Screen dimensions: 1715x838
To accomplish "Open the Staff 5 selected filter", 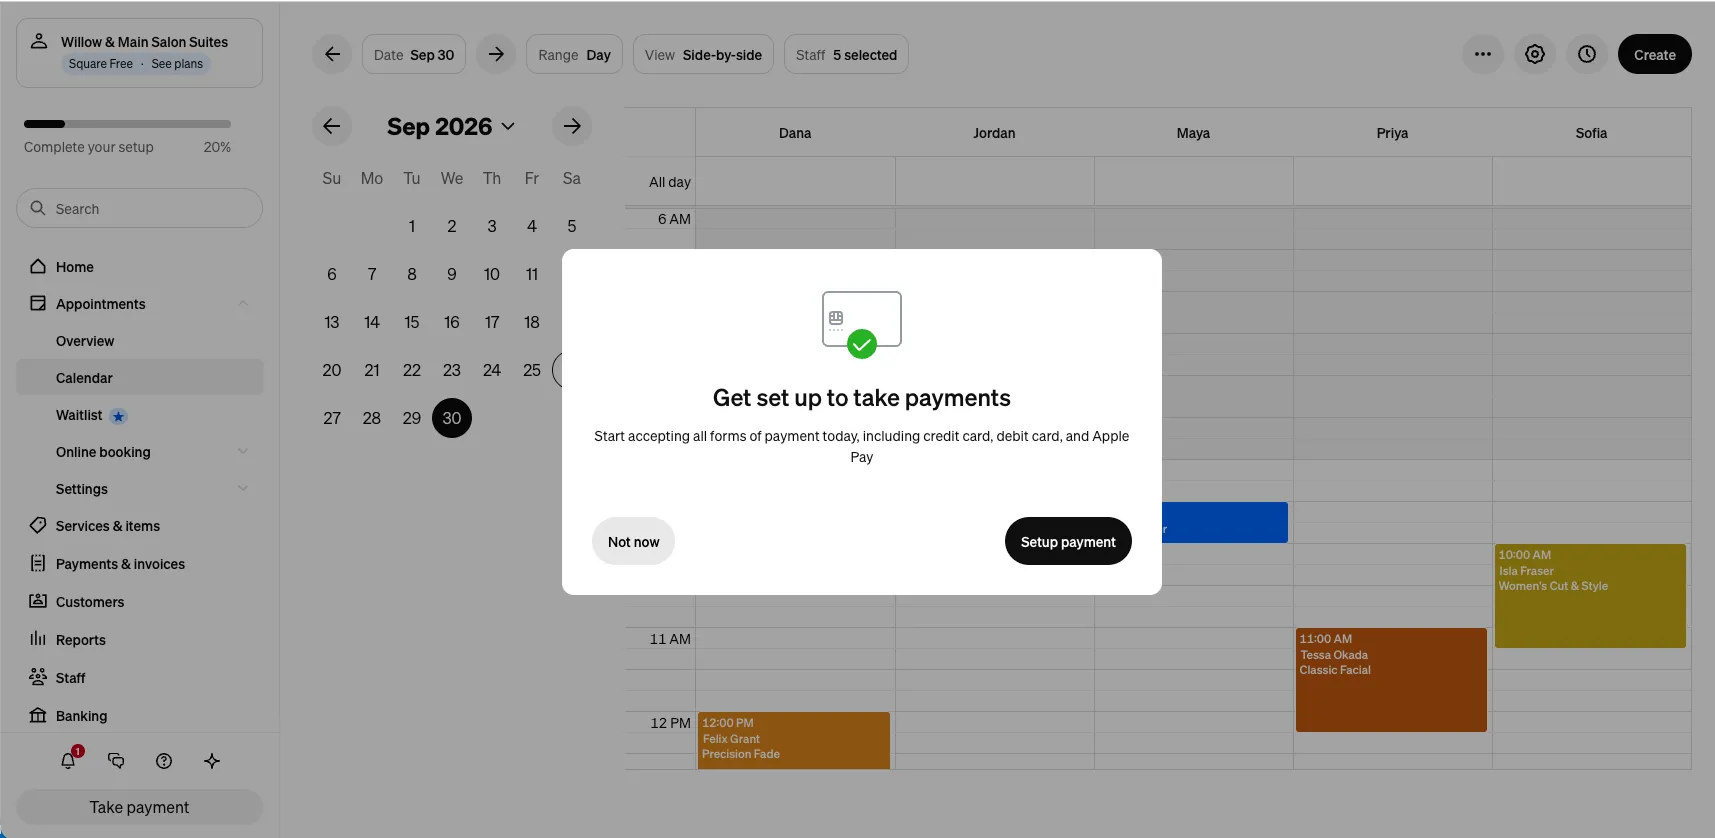I will pyautogui.click(x=846, y=55).
